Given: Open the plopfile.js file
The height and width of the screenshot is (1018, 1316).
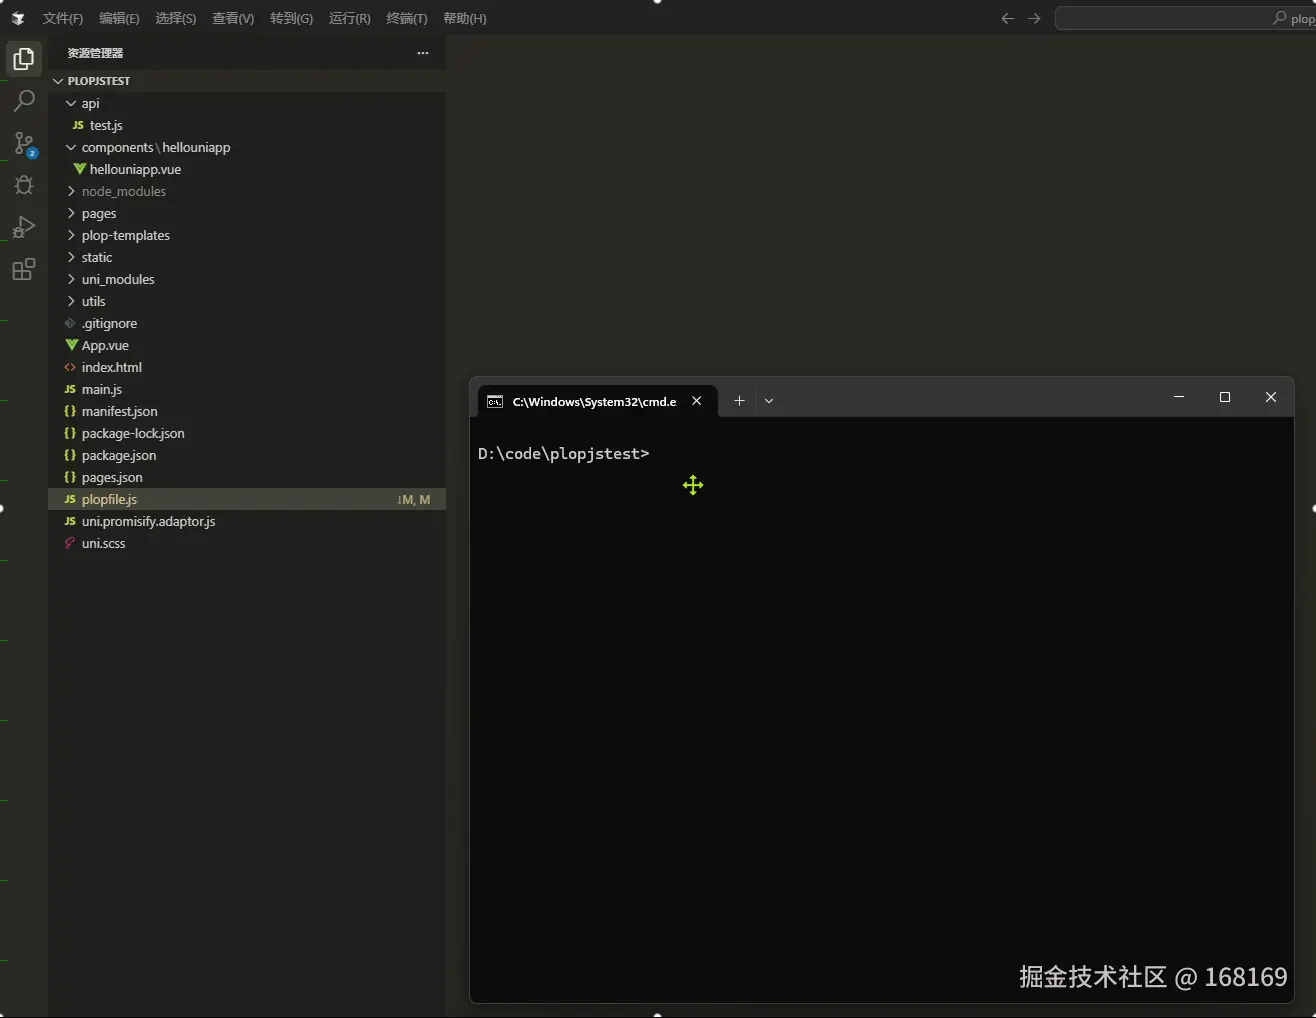Looking at the screenshot, I should (x=110, y=499).
